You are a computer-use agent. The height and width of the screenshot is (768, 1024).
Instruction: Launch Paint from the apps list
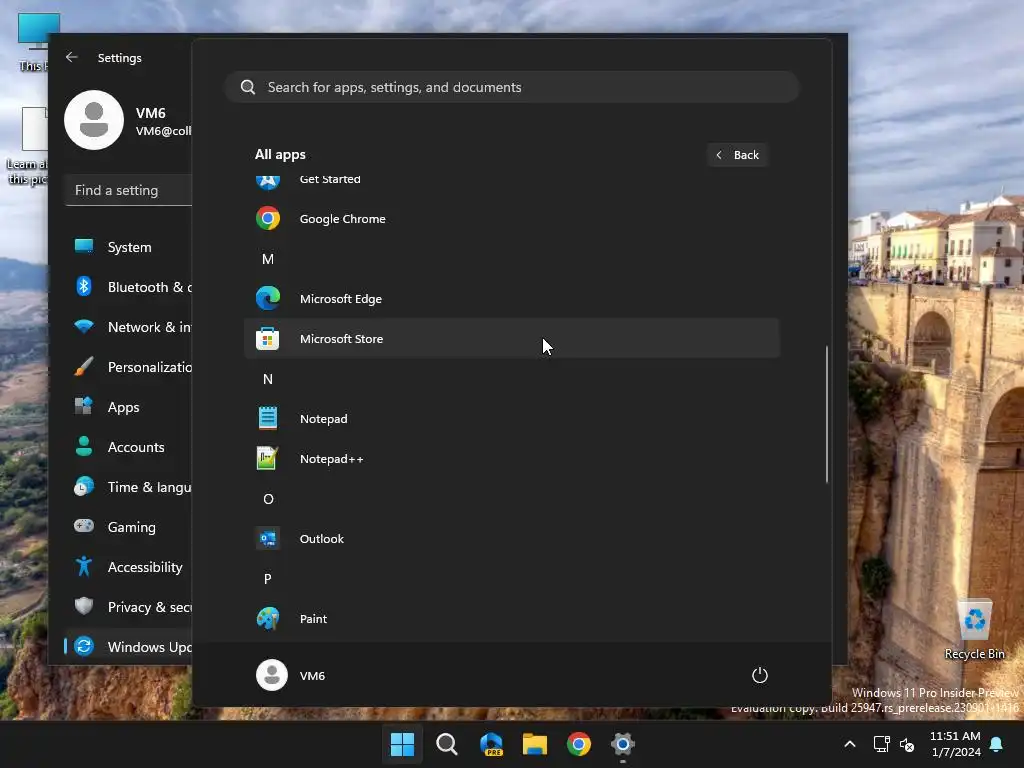tap(511, 618)
